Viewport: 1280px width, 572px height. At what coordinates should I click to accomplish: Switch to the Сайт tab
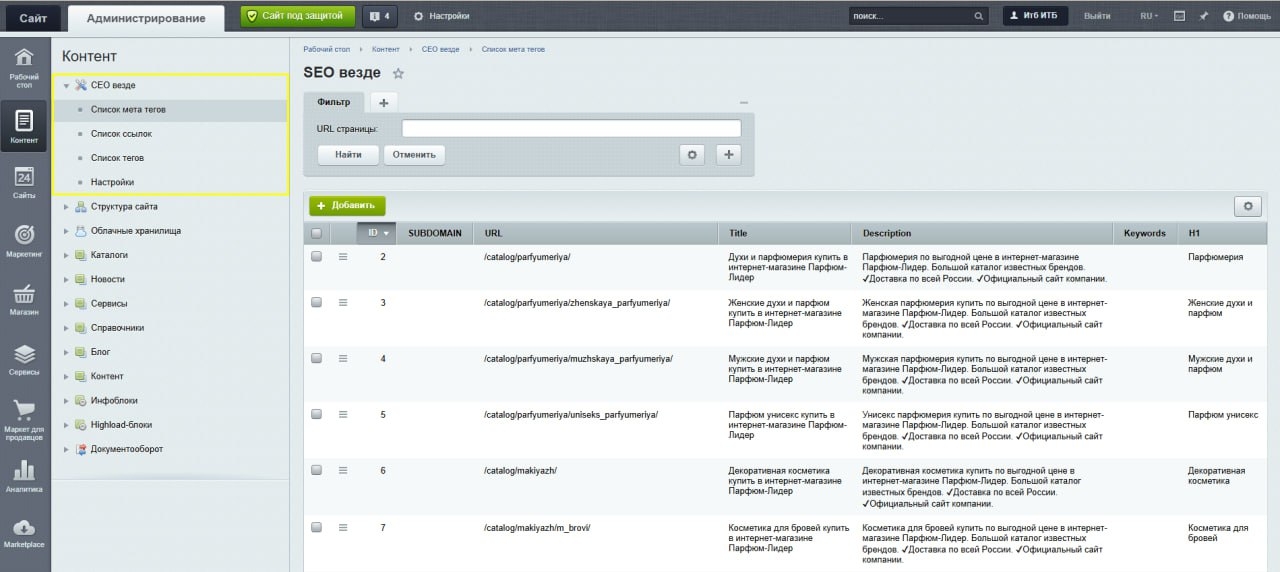(x=33, y=18)
